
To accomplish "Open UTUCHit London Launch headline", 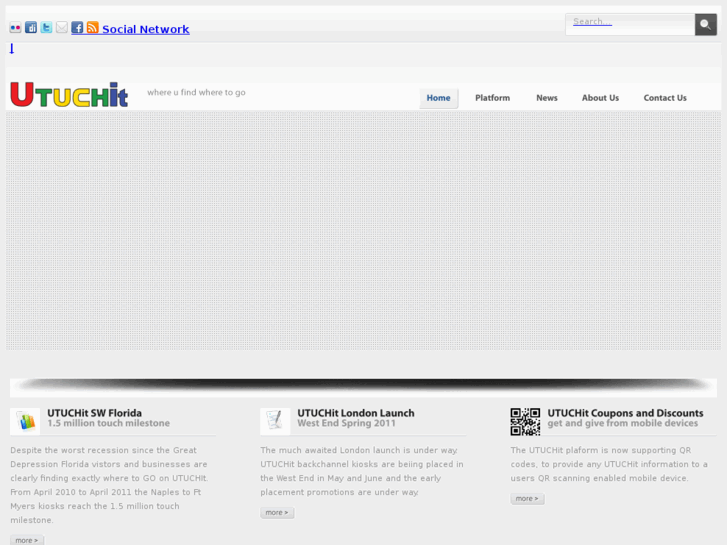I will (x=356, y=413).
